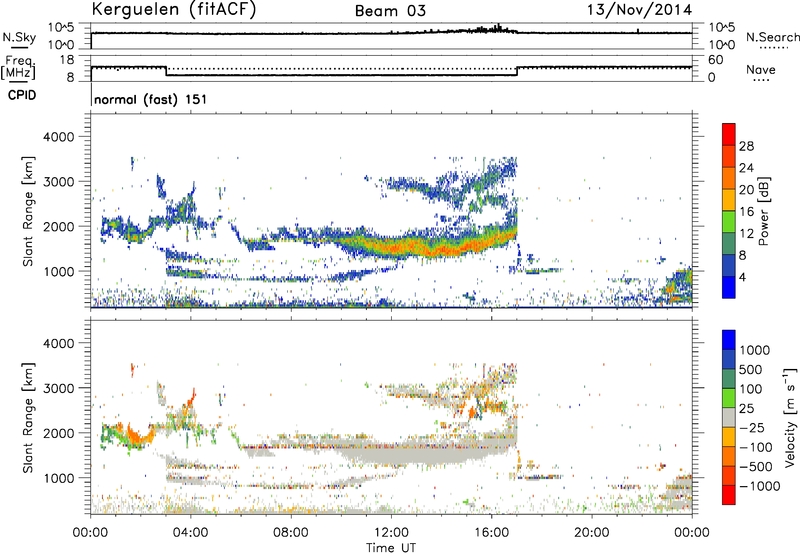Click the "N.Sky" legend label
Viewport: 800px width, 554px height.
click(x=19, y=37)
